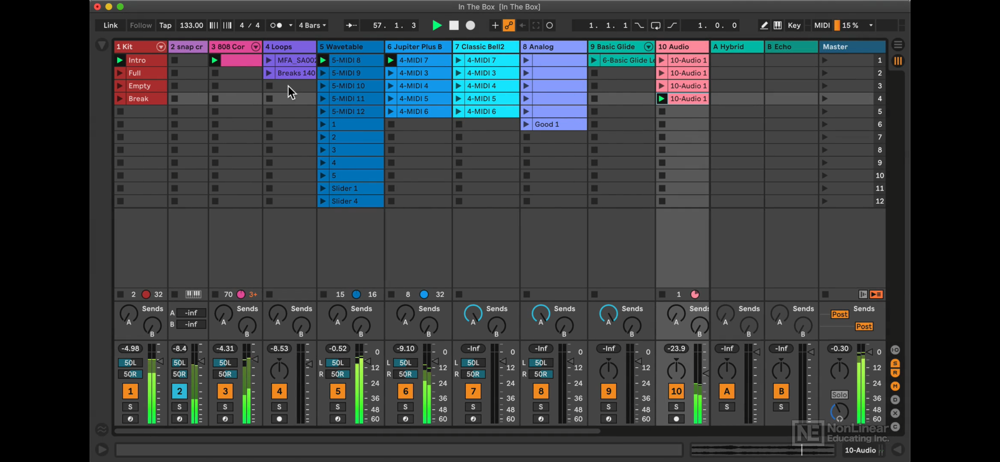Click the transport Stop button
1000x462 pixels.
454,25
